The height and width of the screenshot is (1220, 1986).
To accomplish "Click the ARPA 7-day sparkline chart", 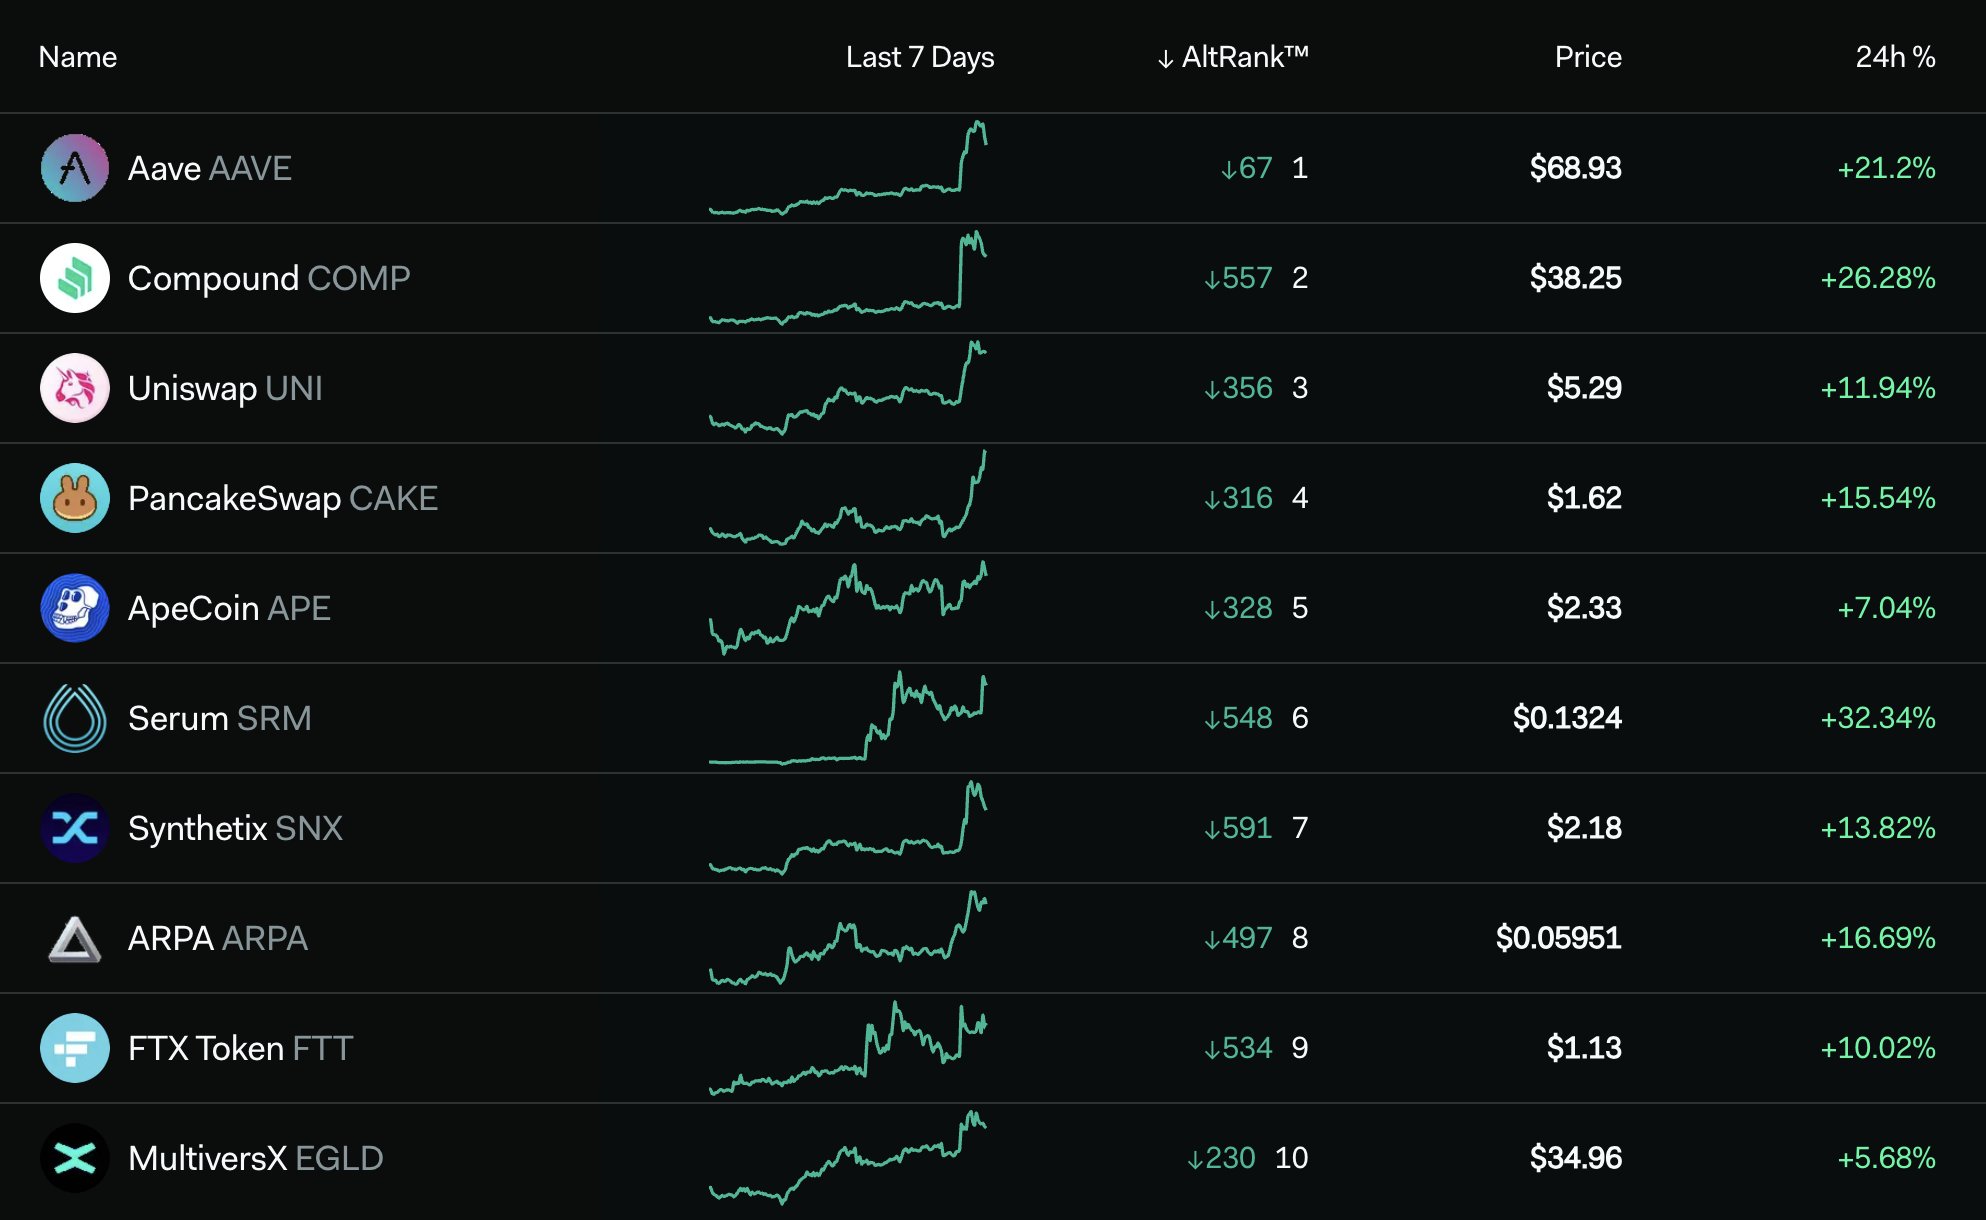I will pyautogui.click(x=848, y=938).
